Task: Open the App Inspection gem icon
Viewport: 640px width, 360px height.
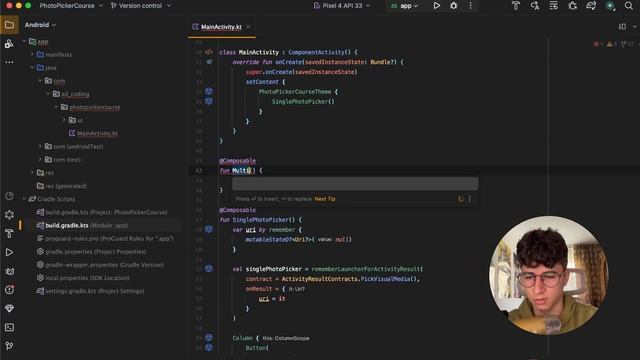Action: (x=9, y=309)
